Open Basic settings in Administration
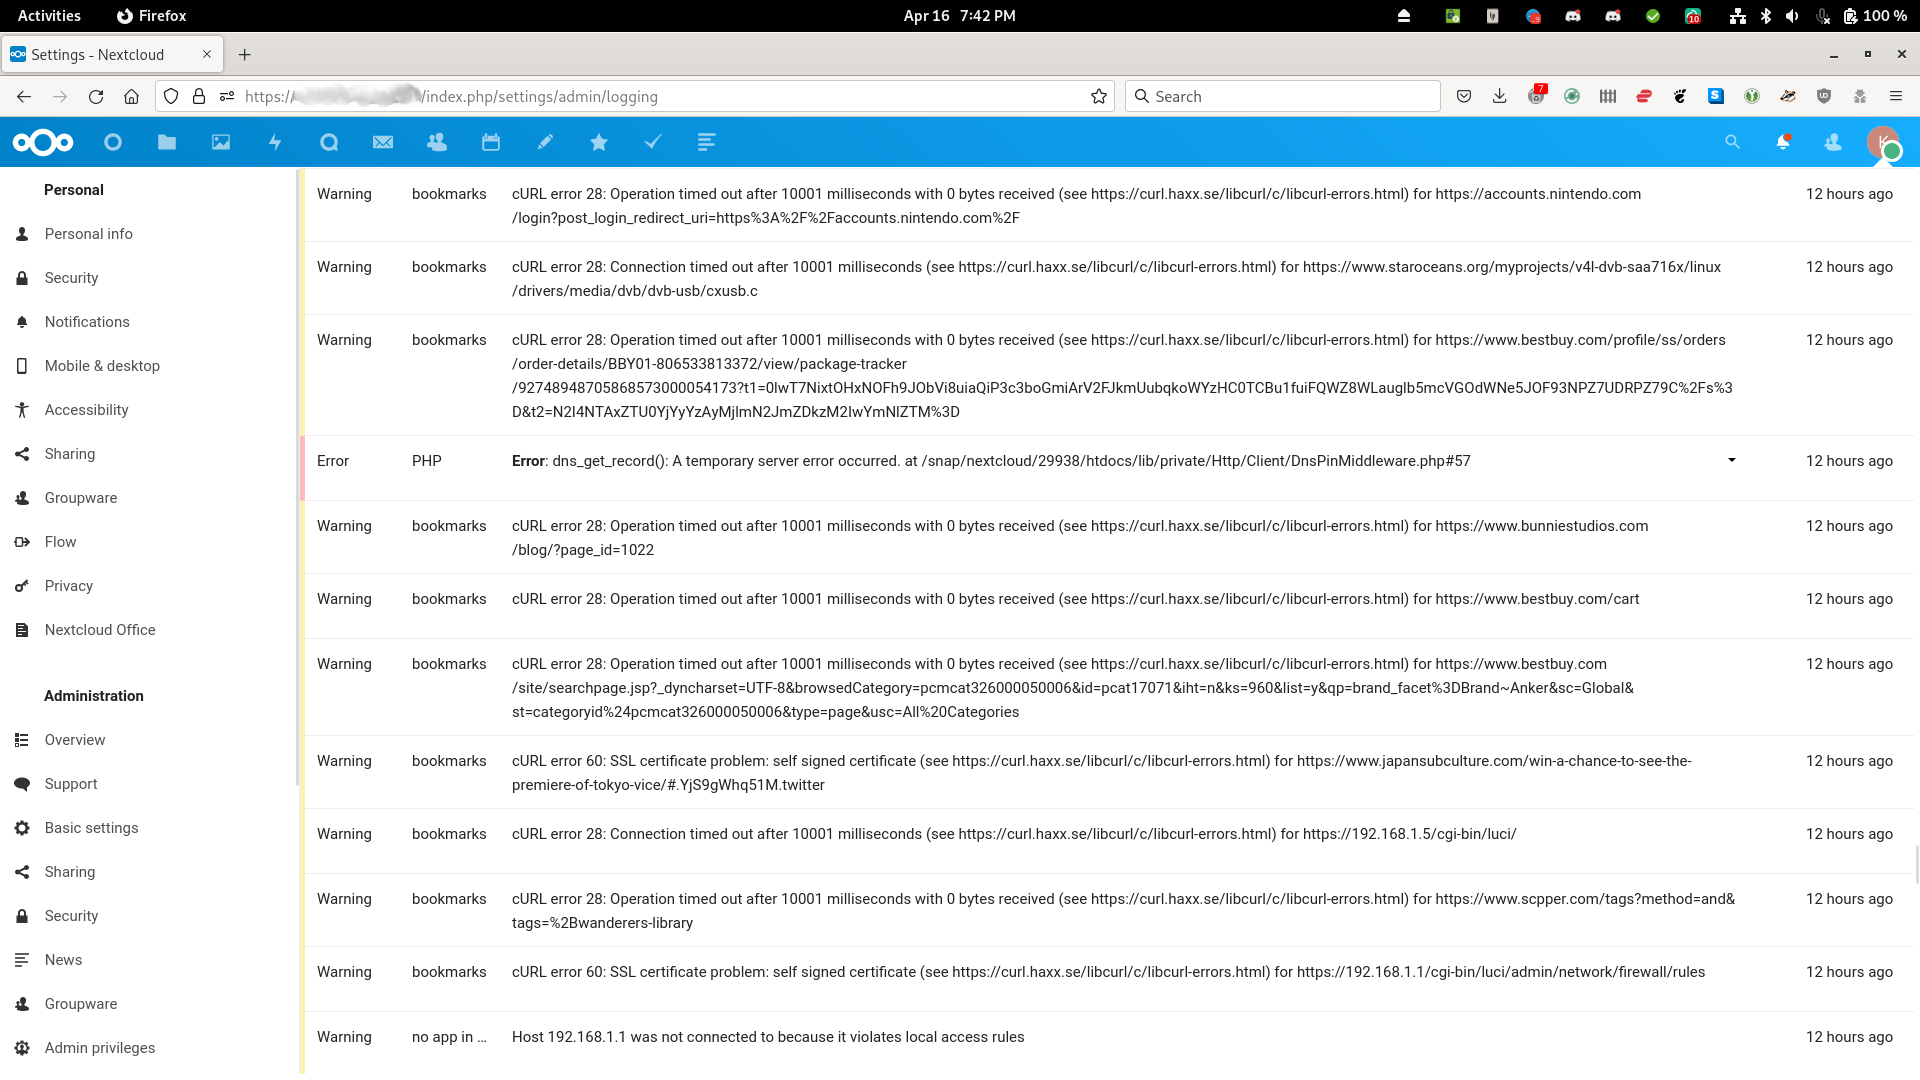Screen dimensions: 1920x1080 91,828
